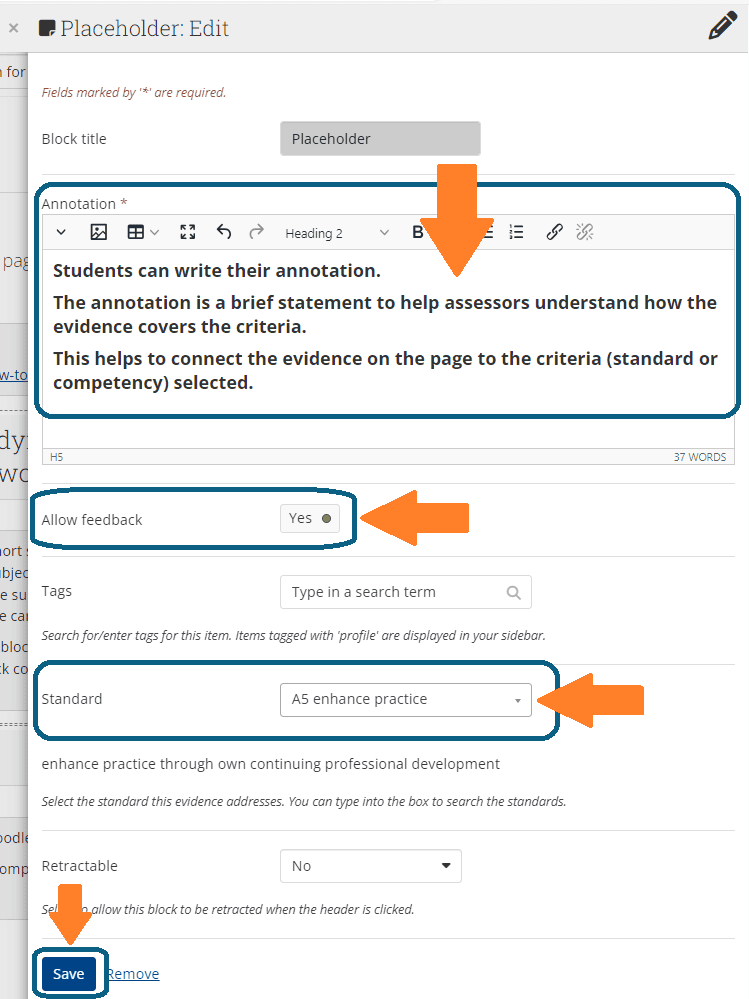Screen dimensions: 749x999
Task: Click the undo arrow icon
Action: 224,232
